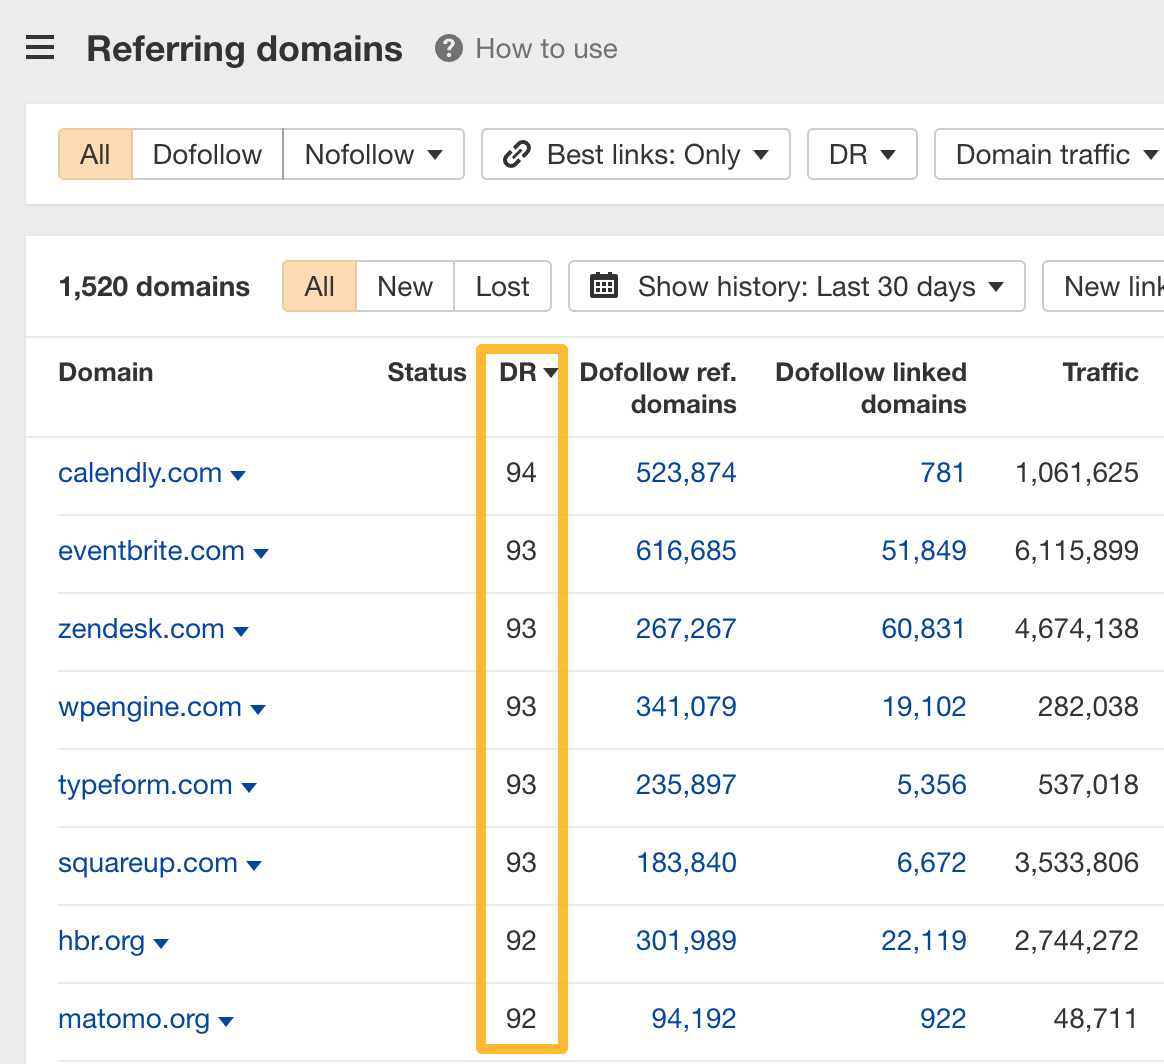The height and width of the screenshot is (1064, 1164).
Task: Sort by the Traffic column header
Action: (x=1100, y=371)
